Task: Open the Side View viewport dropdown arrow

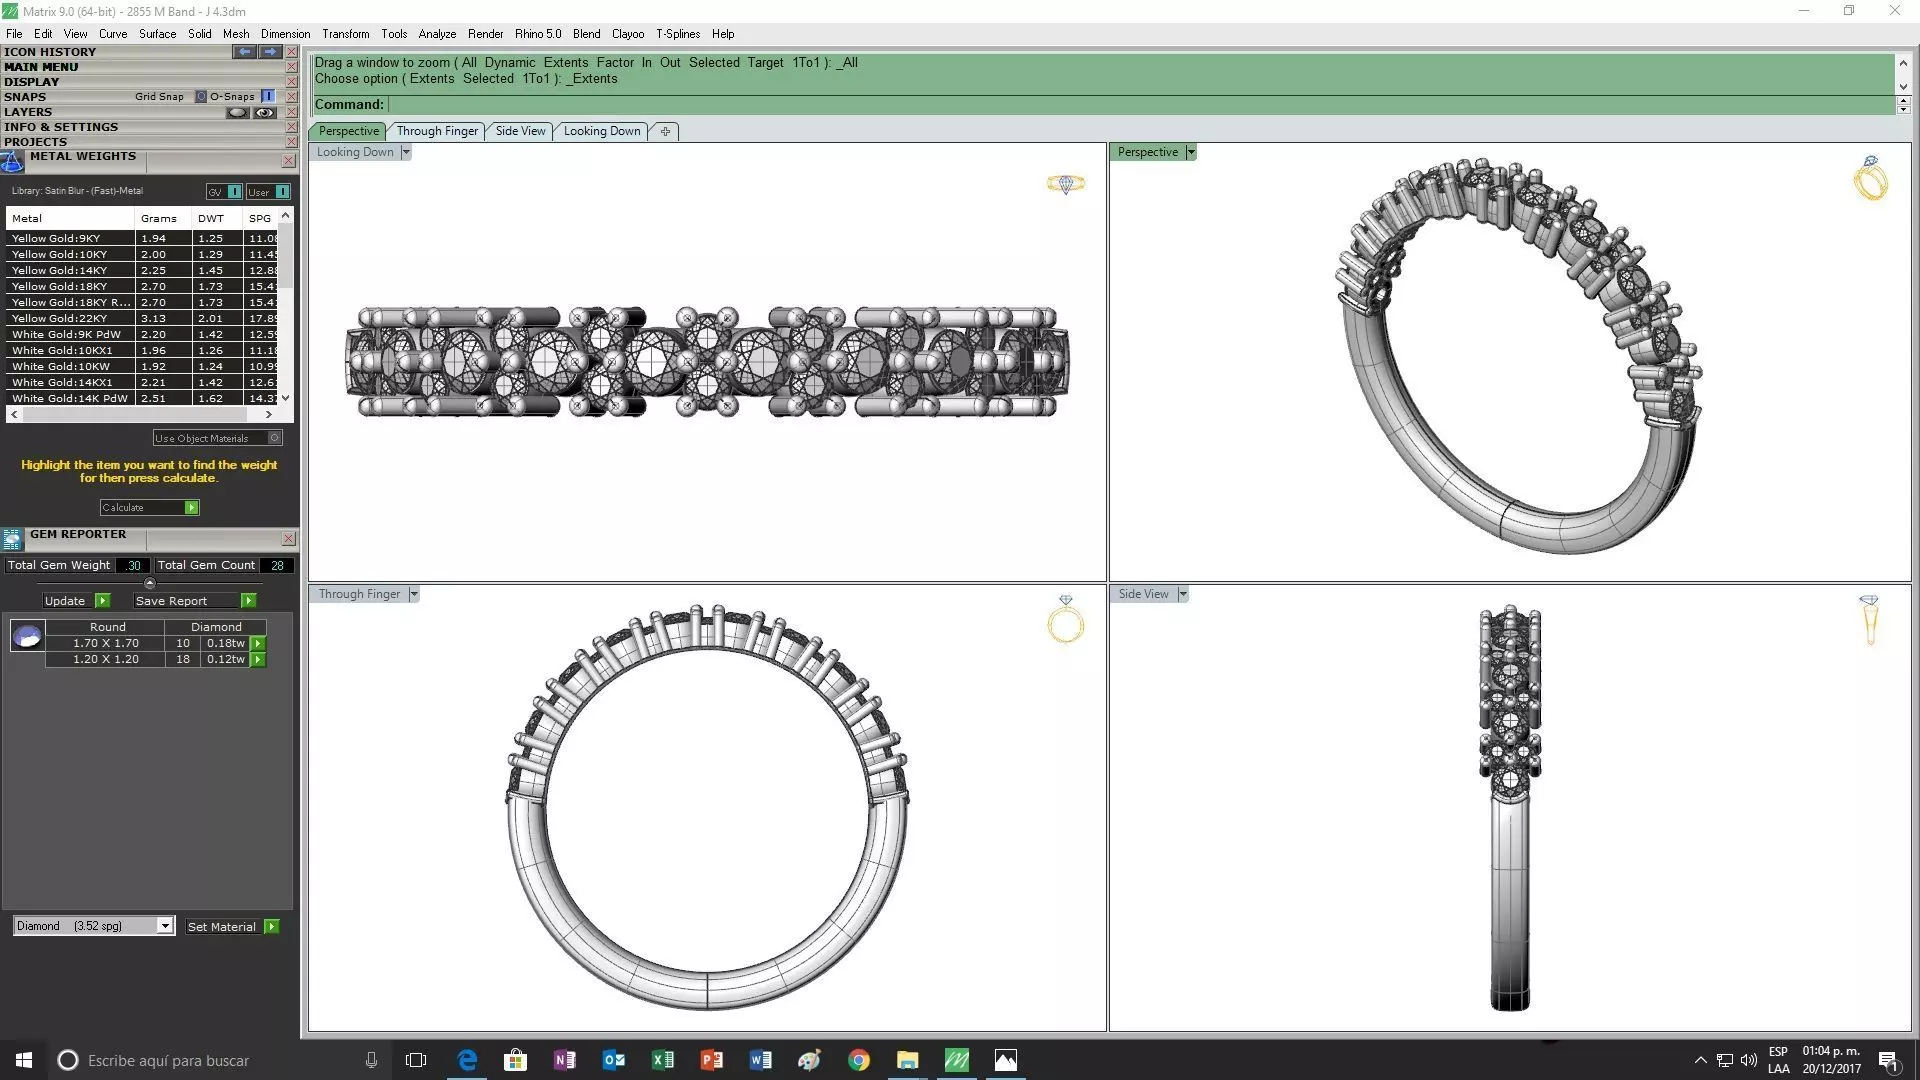Action: [x=1182, y=594]
